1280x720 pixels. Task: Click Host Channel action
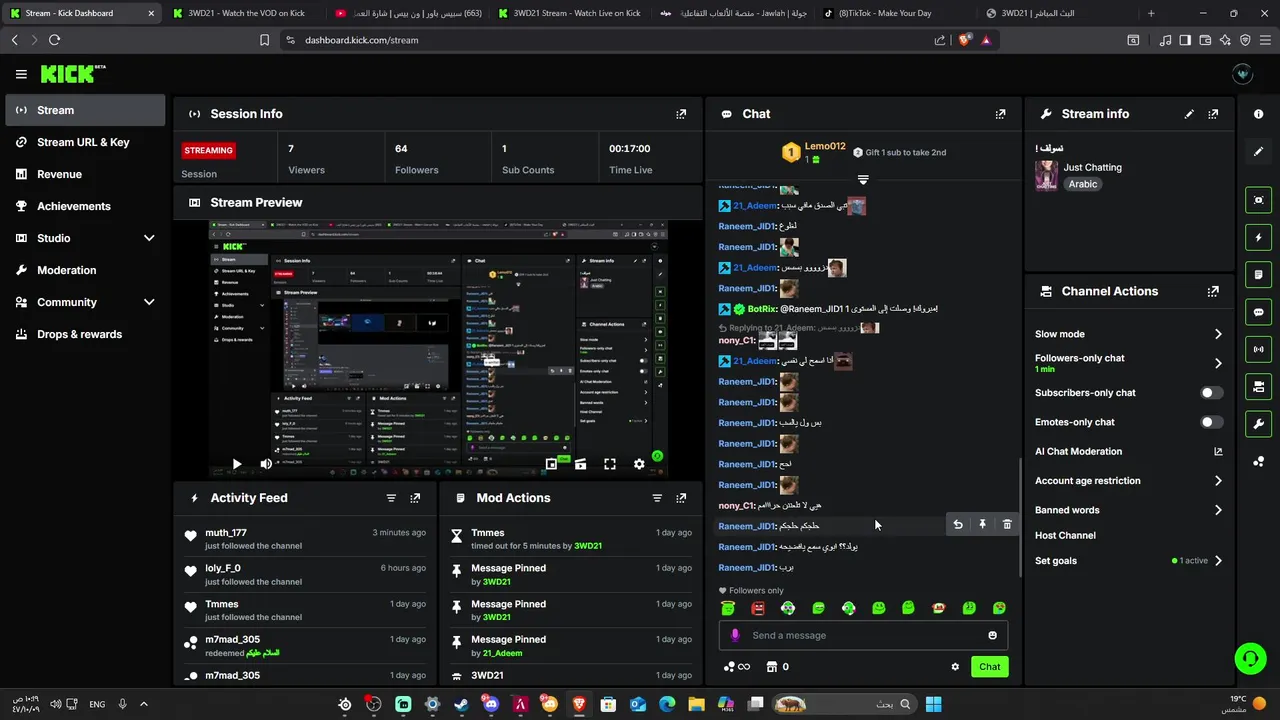(1065, 535)
